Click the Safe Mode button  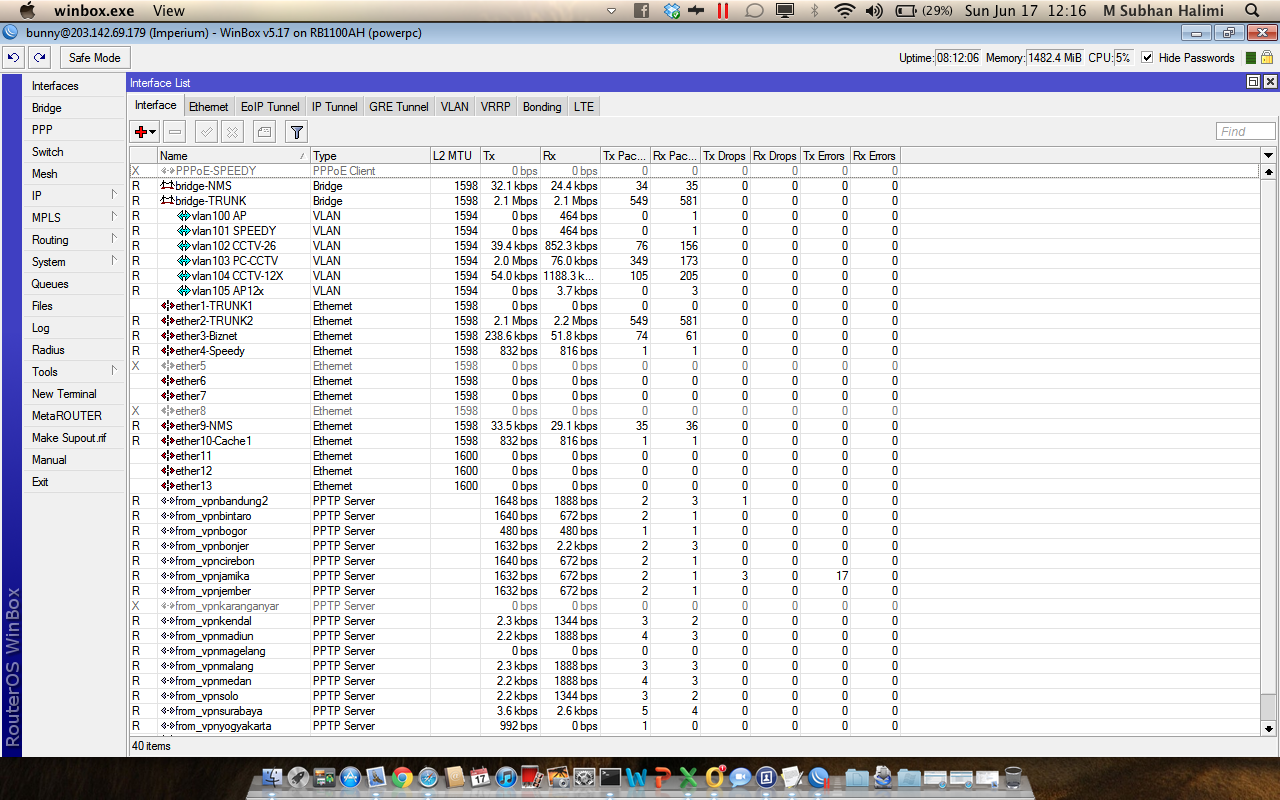(x=94, y=57)
